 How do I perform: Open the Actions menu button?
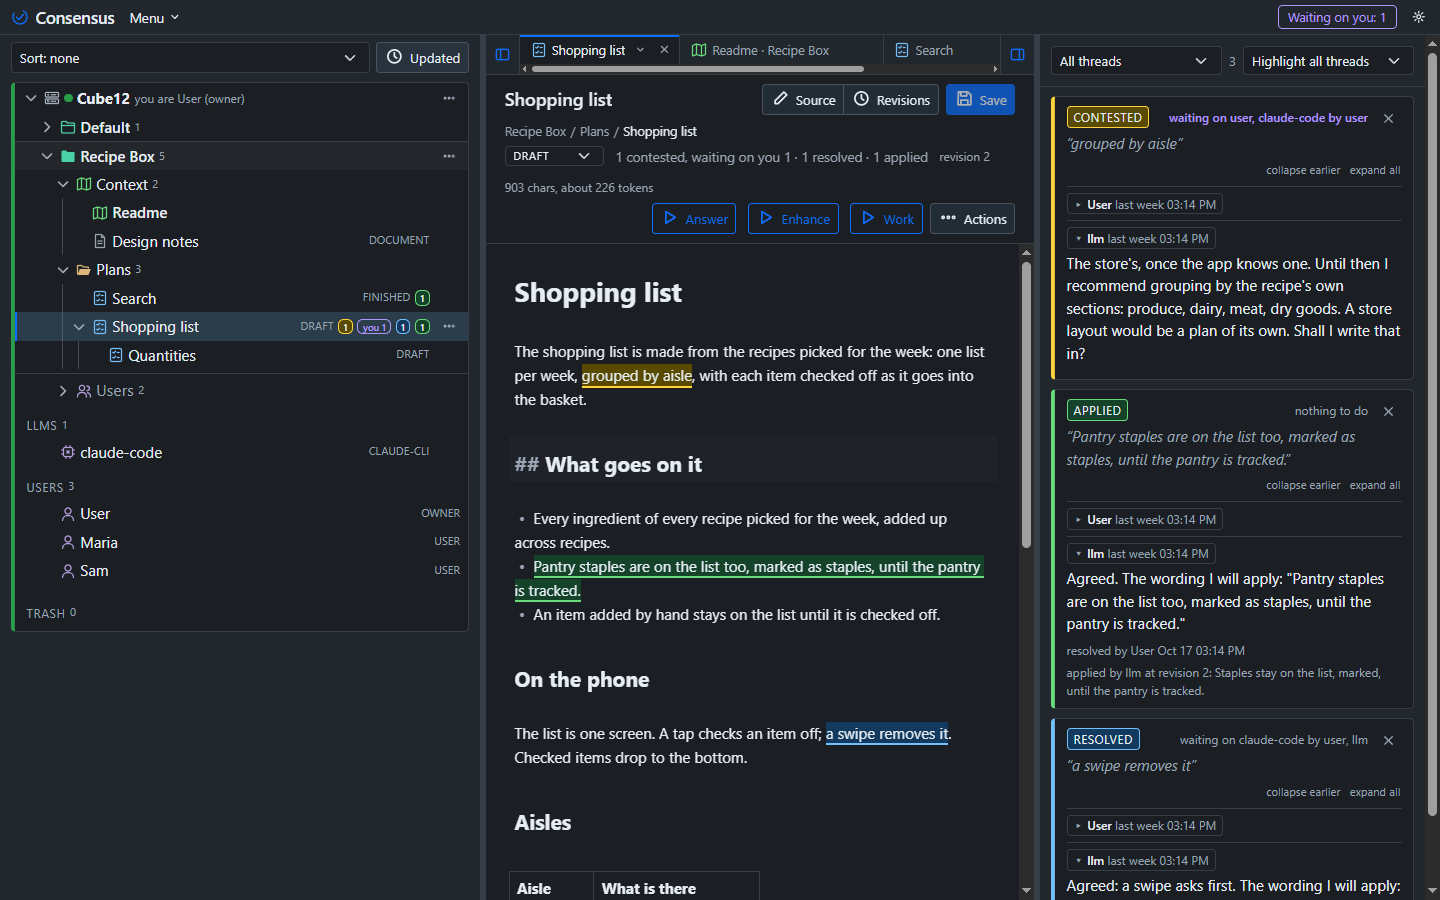point(973,219)
